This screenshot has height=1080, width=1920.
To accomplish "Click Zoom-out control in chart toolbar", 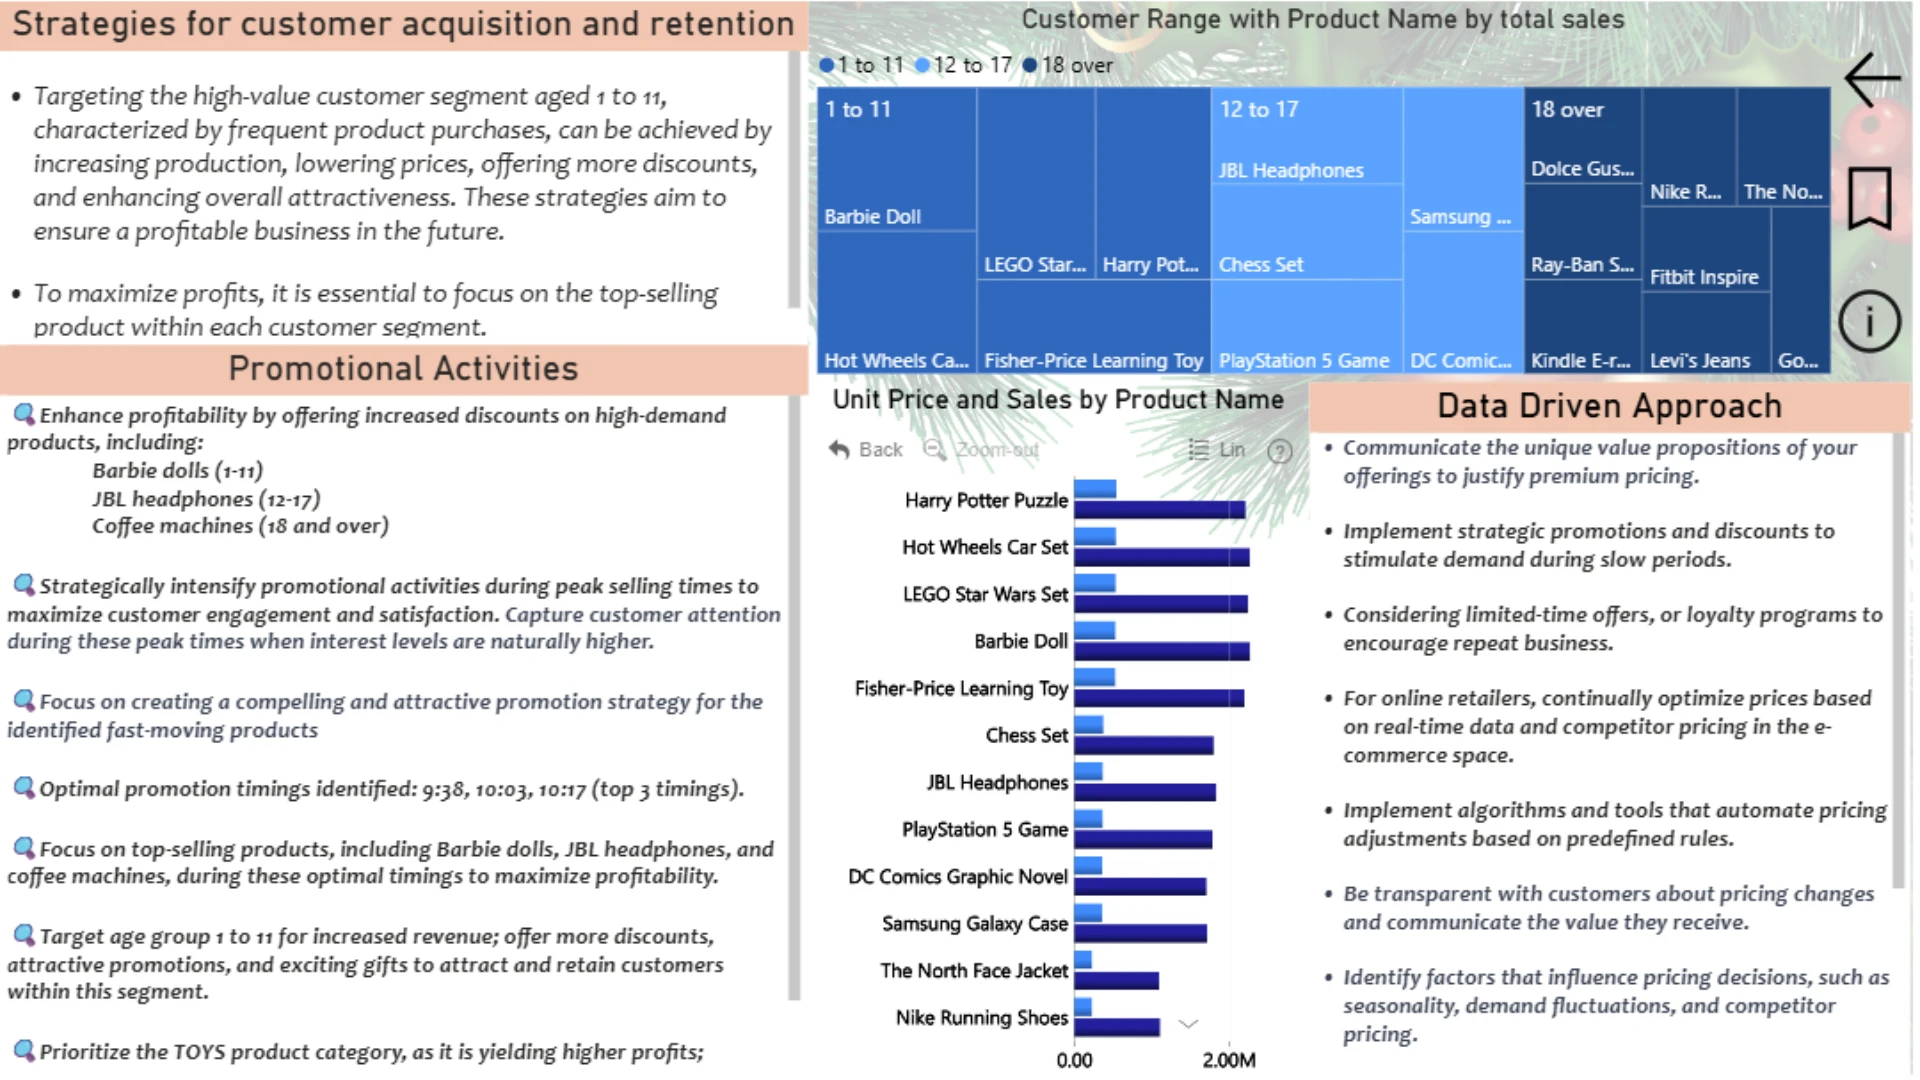I will tap(981, 450).
